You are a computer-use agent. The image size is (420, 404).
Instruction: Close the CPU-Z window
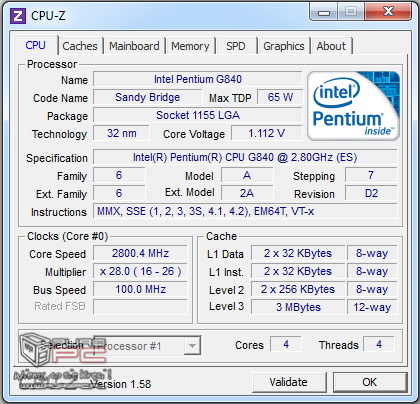(x=388, y=12)
